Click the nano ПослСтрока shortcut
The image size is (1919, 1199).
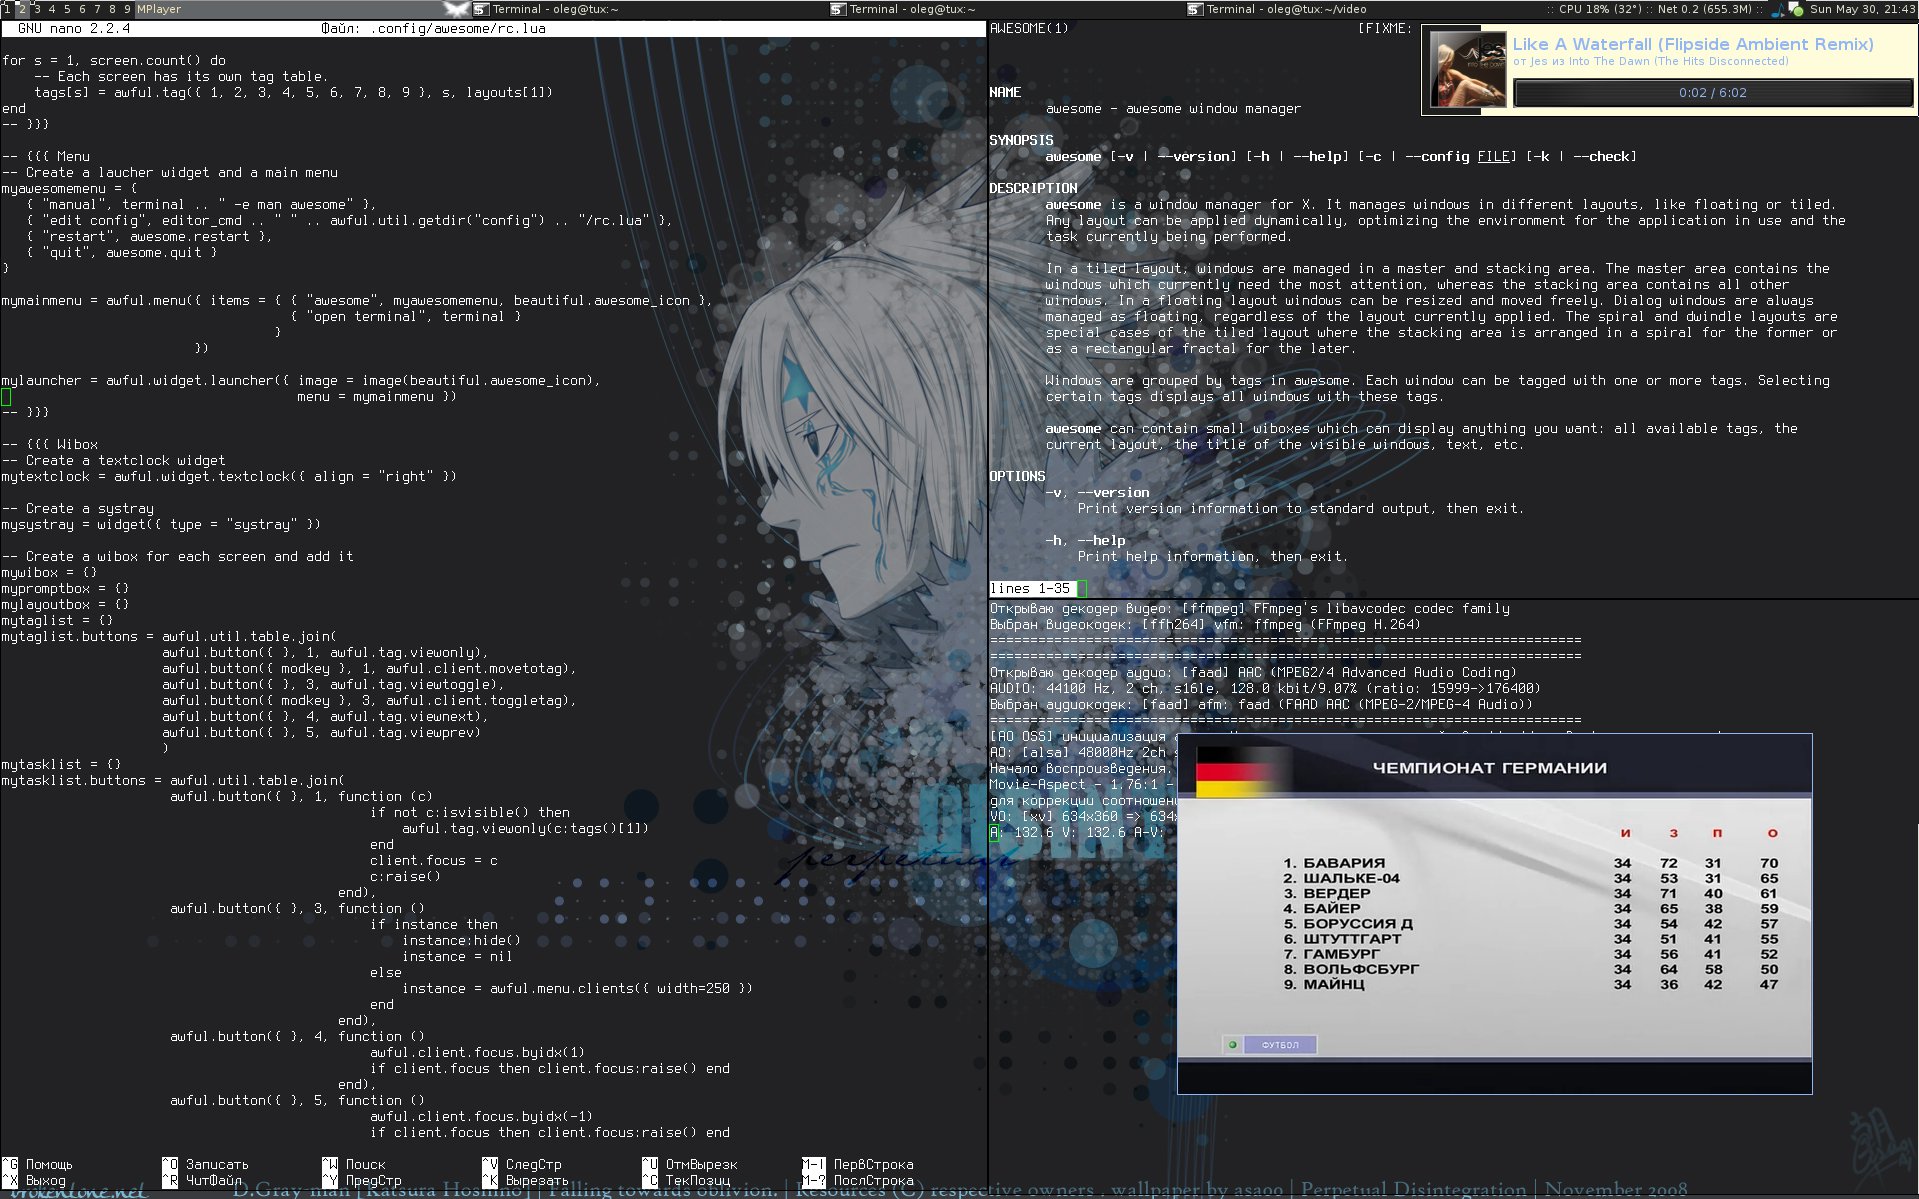[858, 1180]
